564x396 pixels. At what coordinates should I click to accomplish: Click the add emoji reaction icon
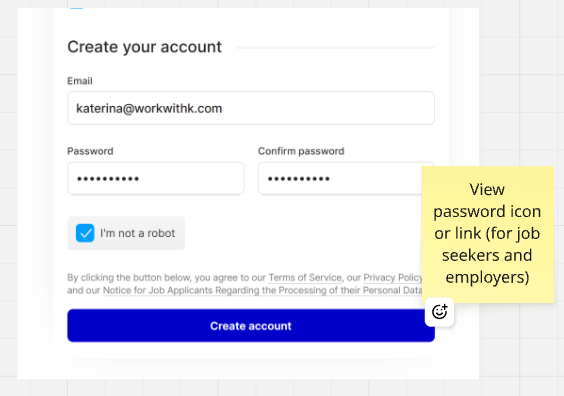pyautogui.click(x=439, y=312)
